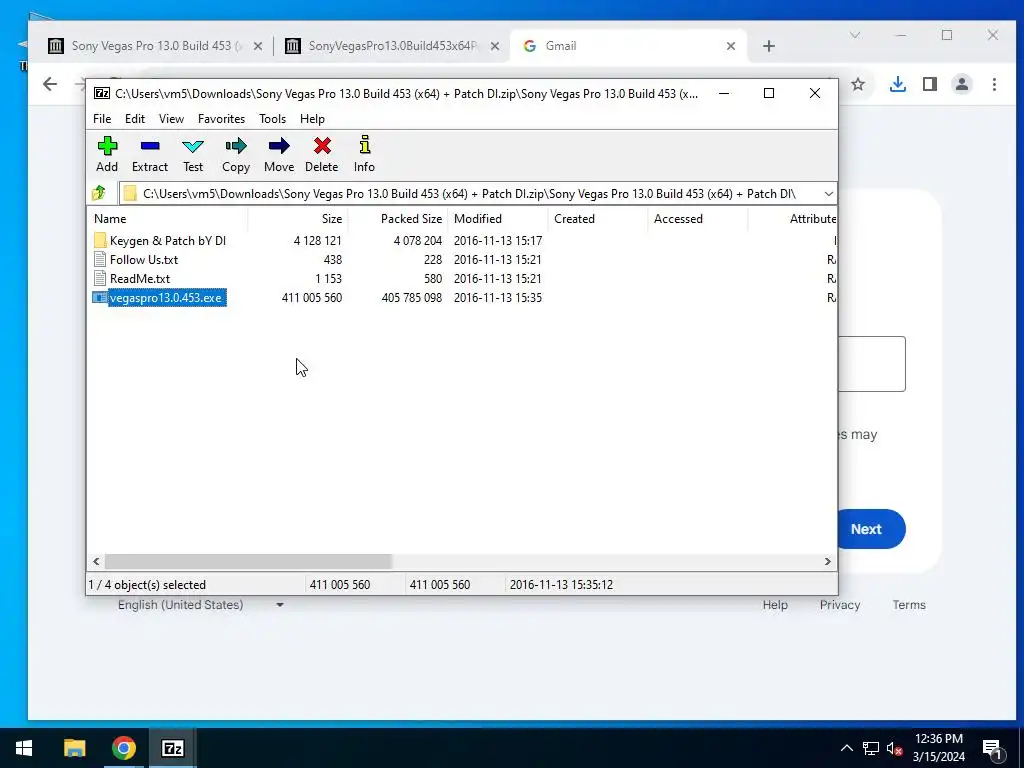1024x768 pixels.
Task: Open the Favorites menu
Action: 221,119
